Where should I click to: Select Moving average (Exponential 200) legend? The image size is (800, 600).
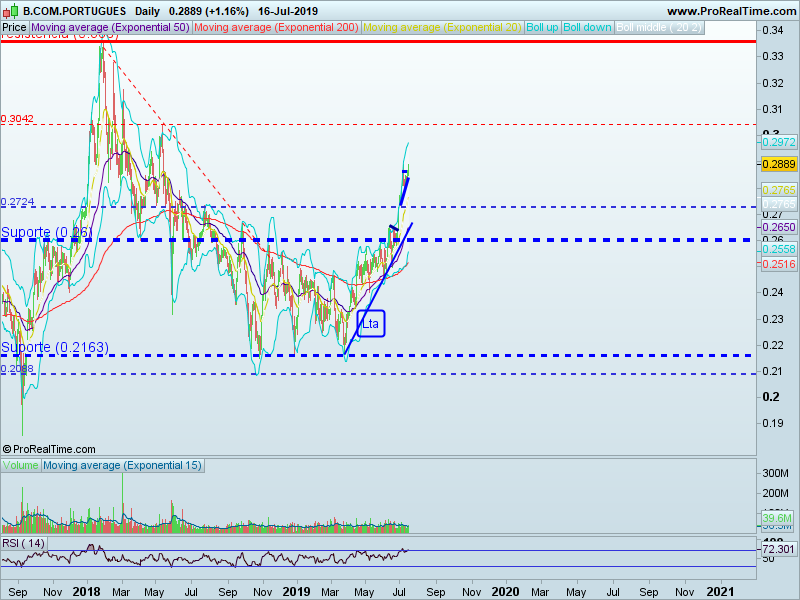[x=276, y=28]
